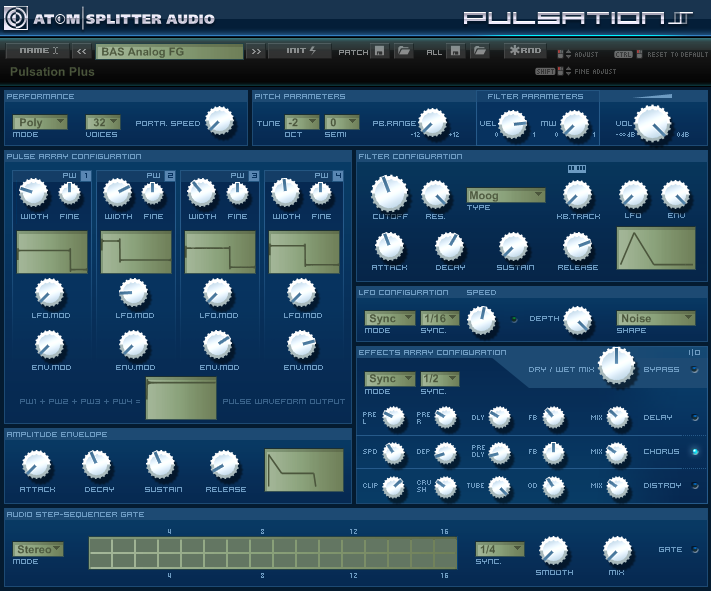
Task: Click the PW3 pulse waveform display
Action: point(220,252)
